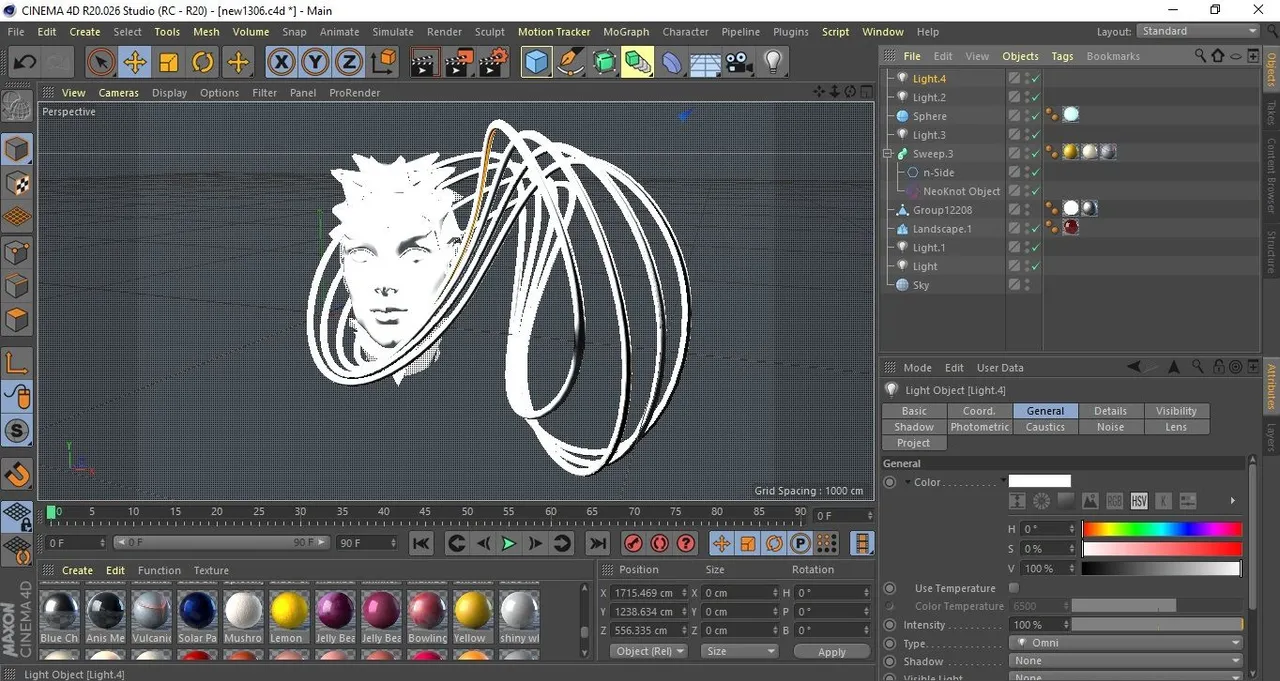The image size is (1280, 681).
Task: Click the Record Active Objects button
Action: (x=633, y=543)
